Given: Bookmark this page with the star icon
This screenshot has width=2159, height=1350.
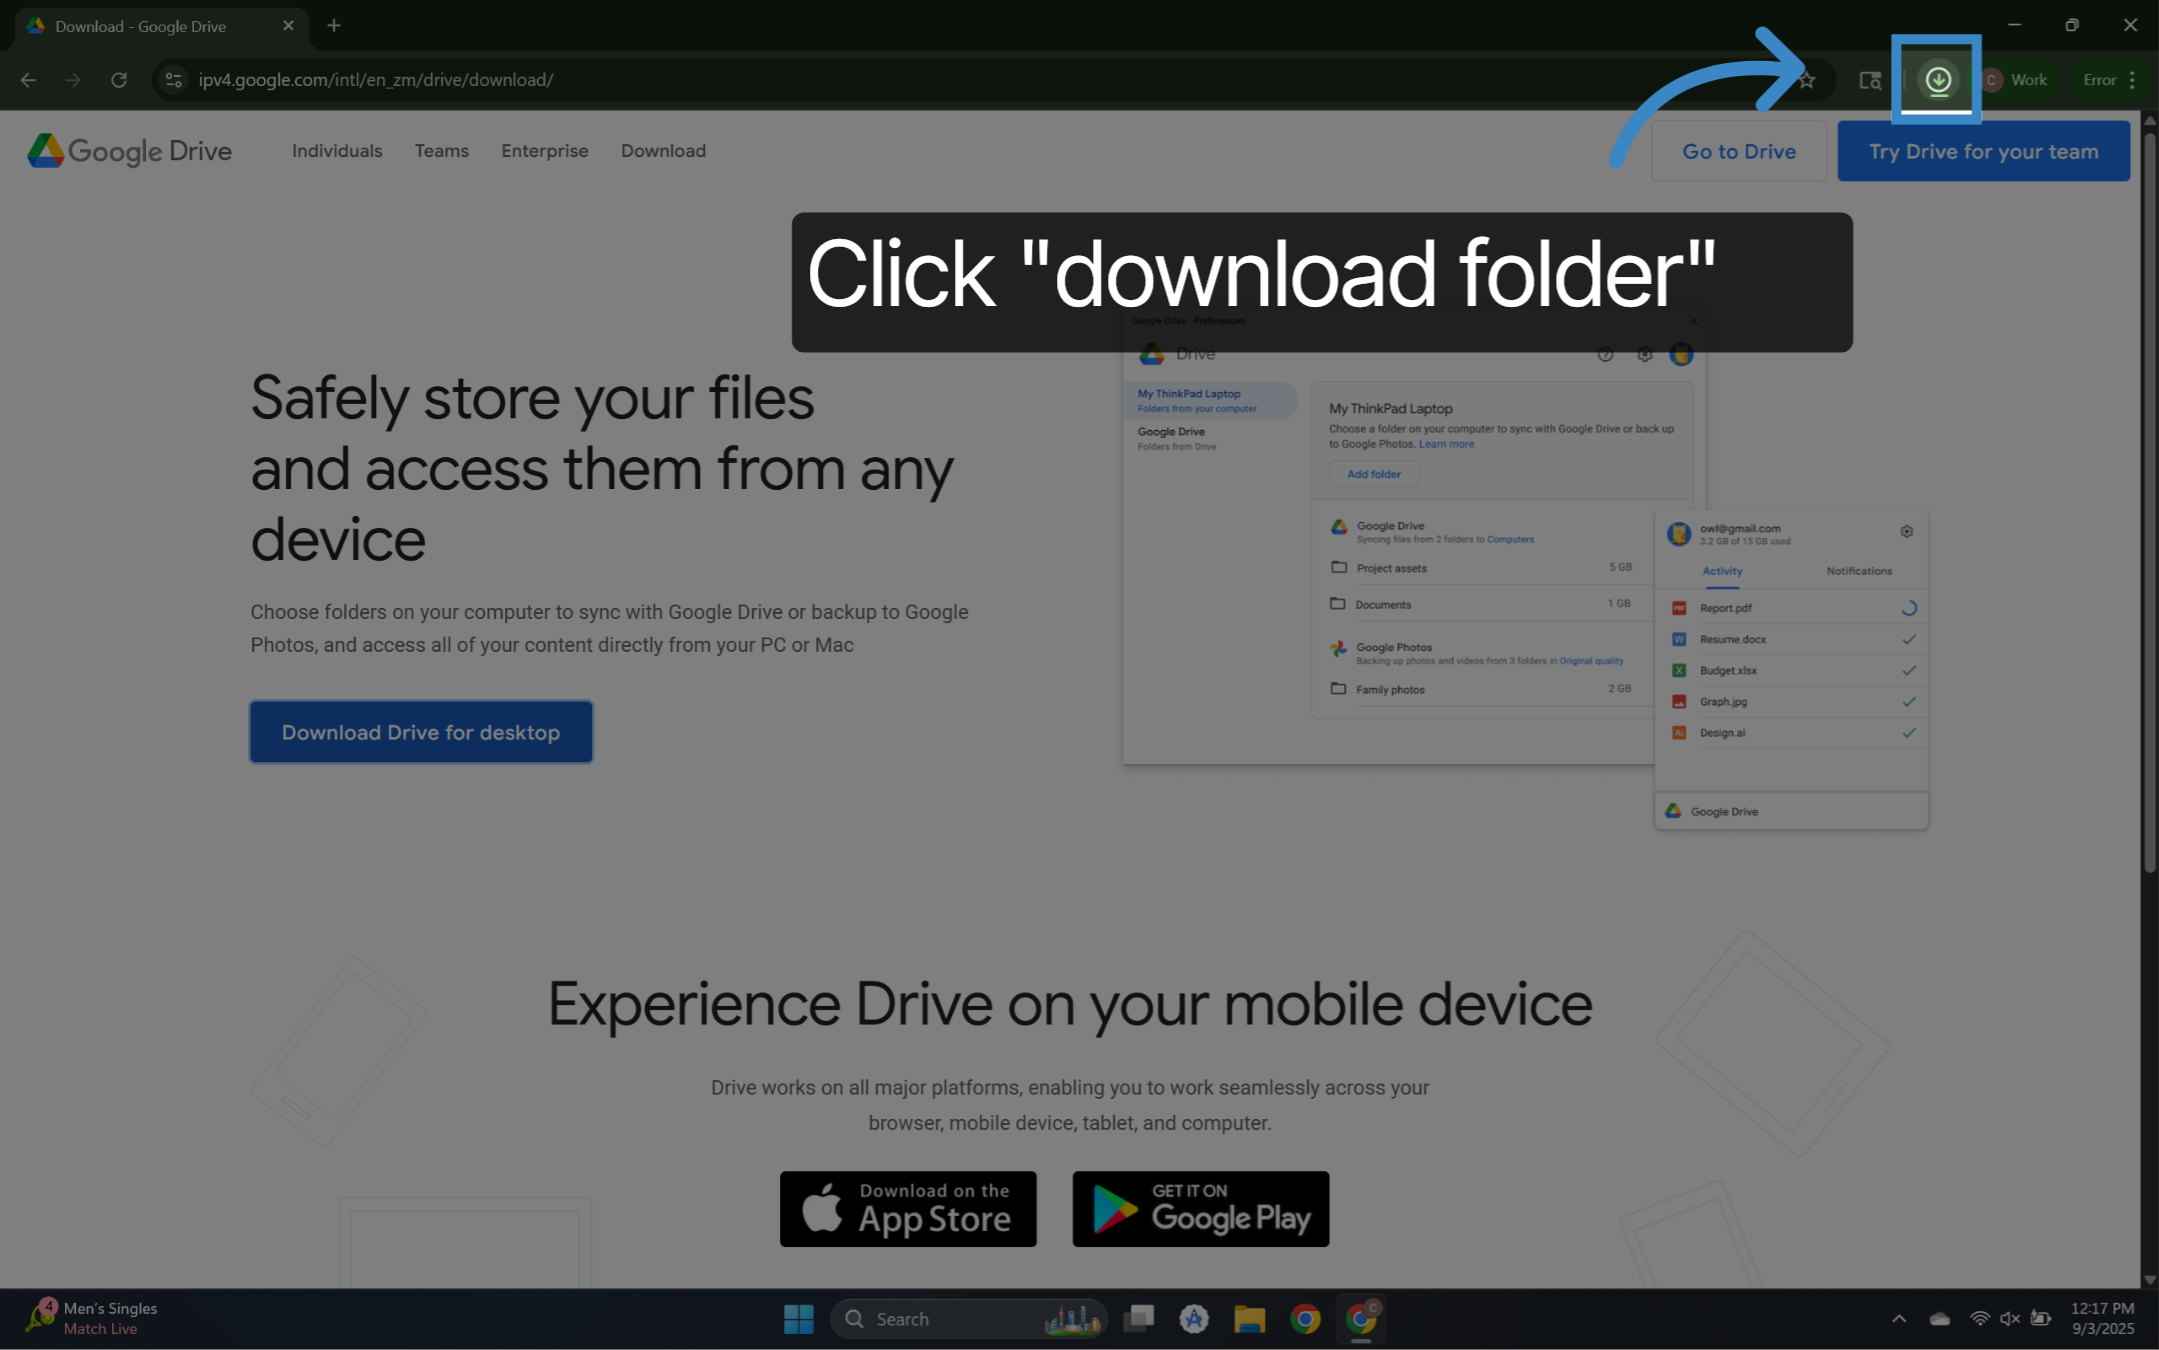Looking at the screenshot, I should coord(1806,80).
